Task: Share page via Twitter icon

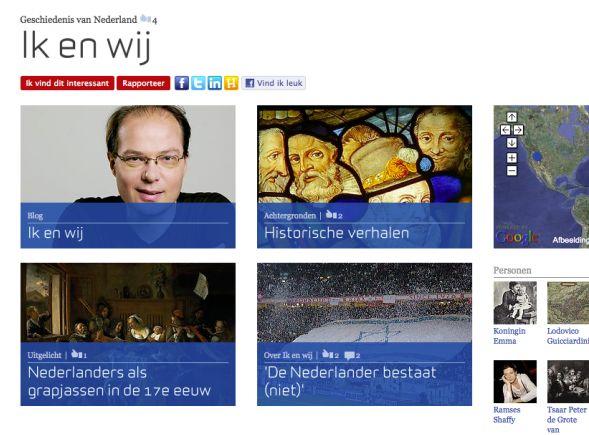Action: 198,83
